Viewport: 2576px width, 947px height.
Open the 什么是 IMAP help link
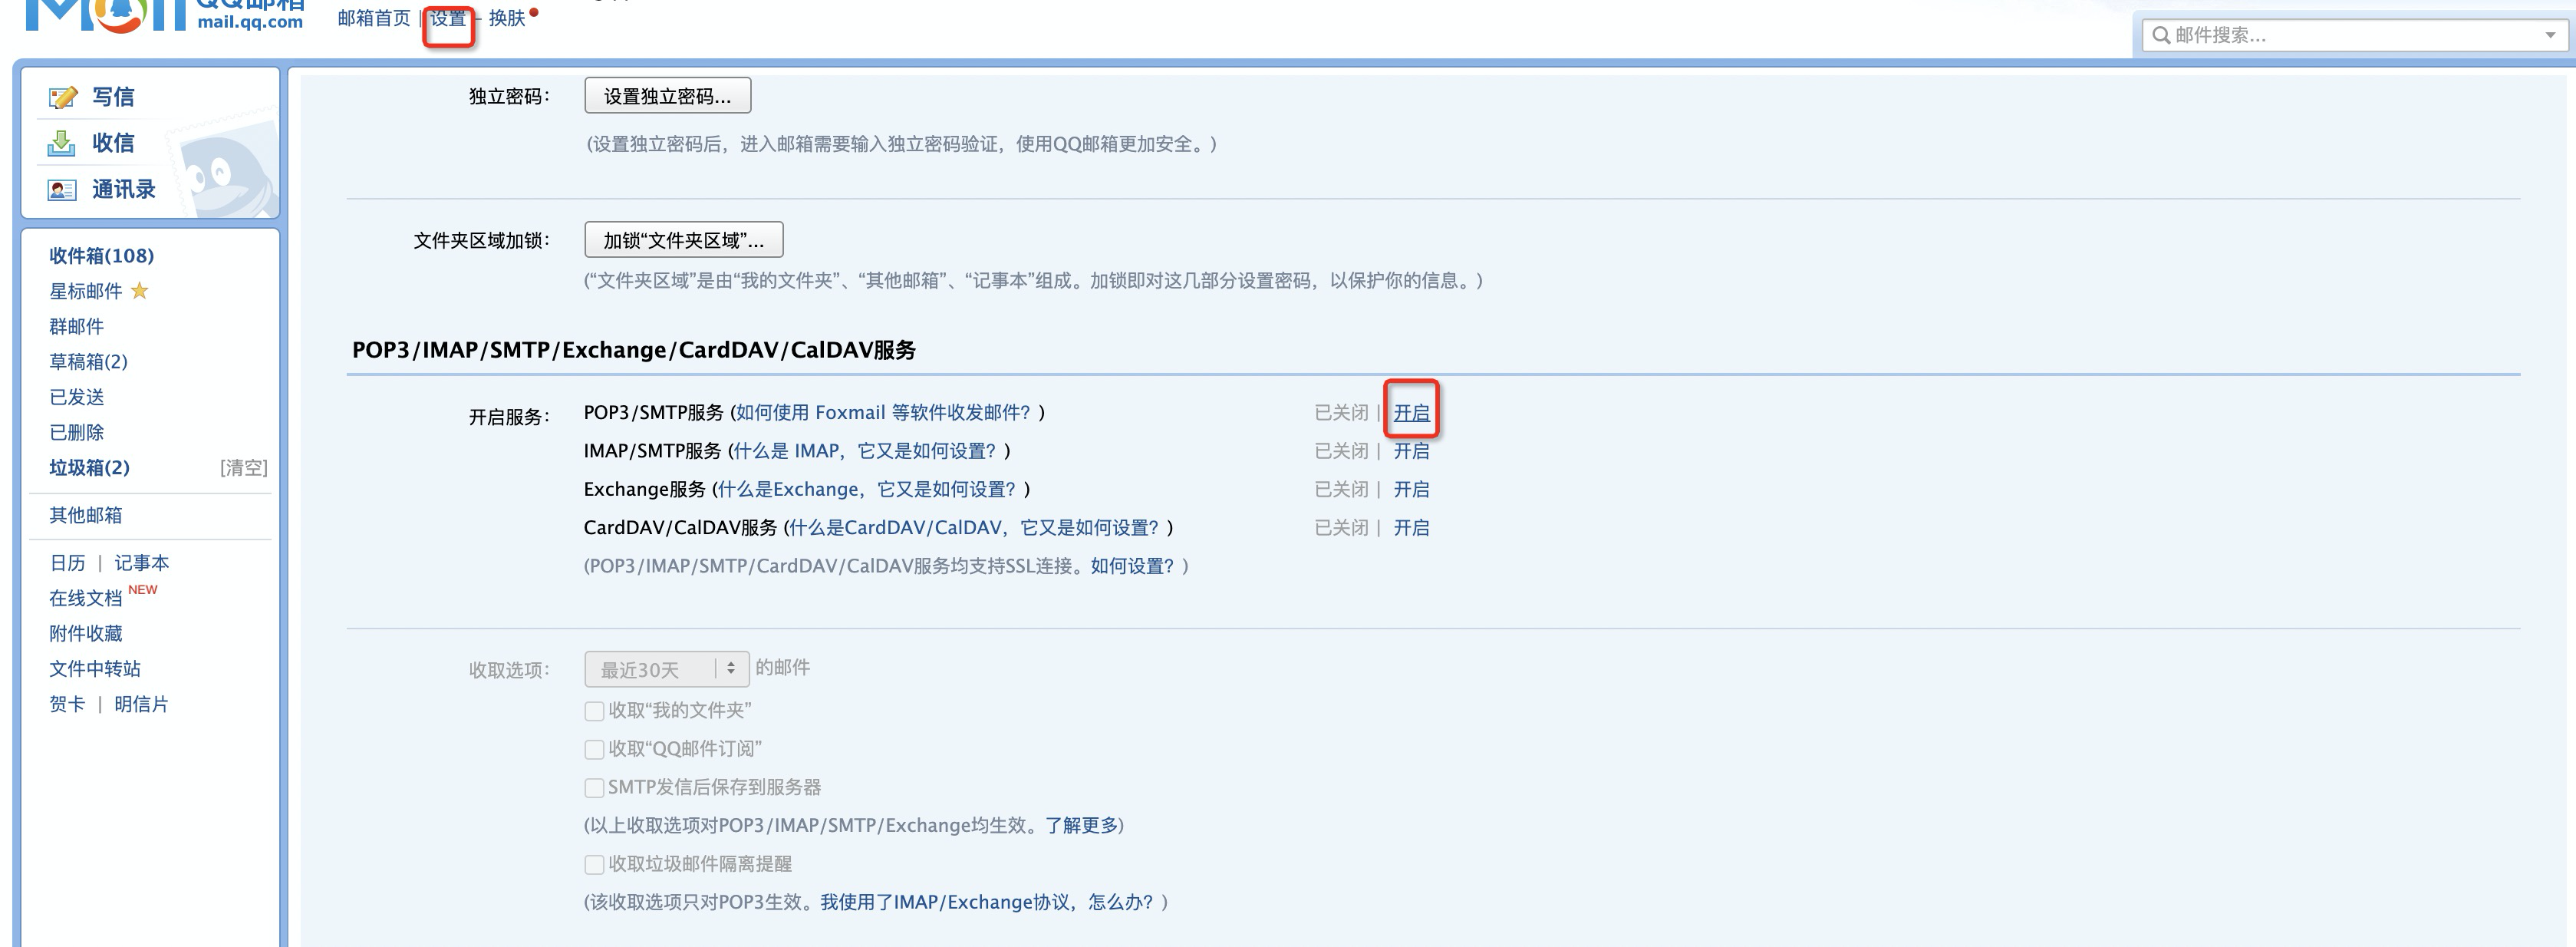tap(865, 451)
